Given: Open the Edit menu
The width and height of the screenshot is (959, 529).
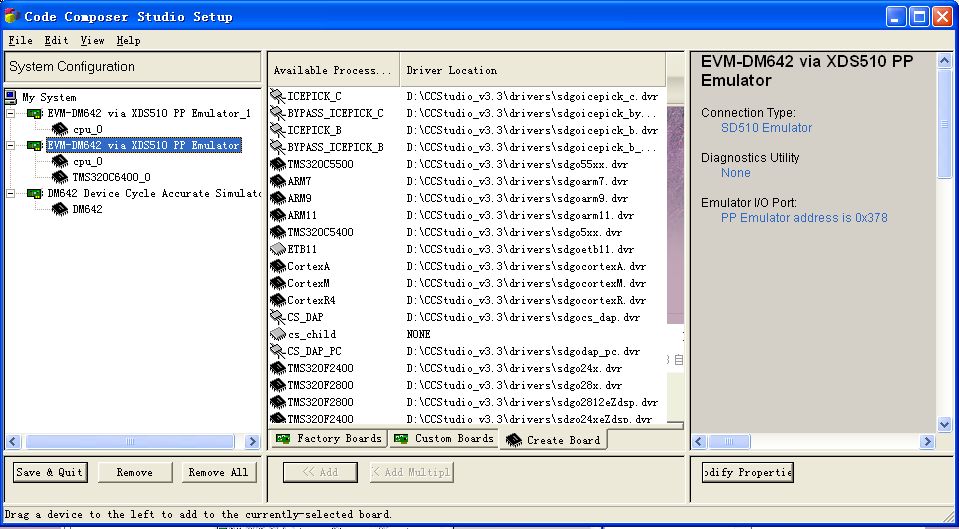Looking at the screenshot, I should (56, 40).
